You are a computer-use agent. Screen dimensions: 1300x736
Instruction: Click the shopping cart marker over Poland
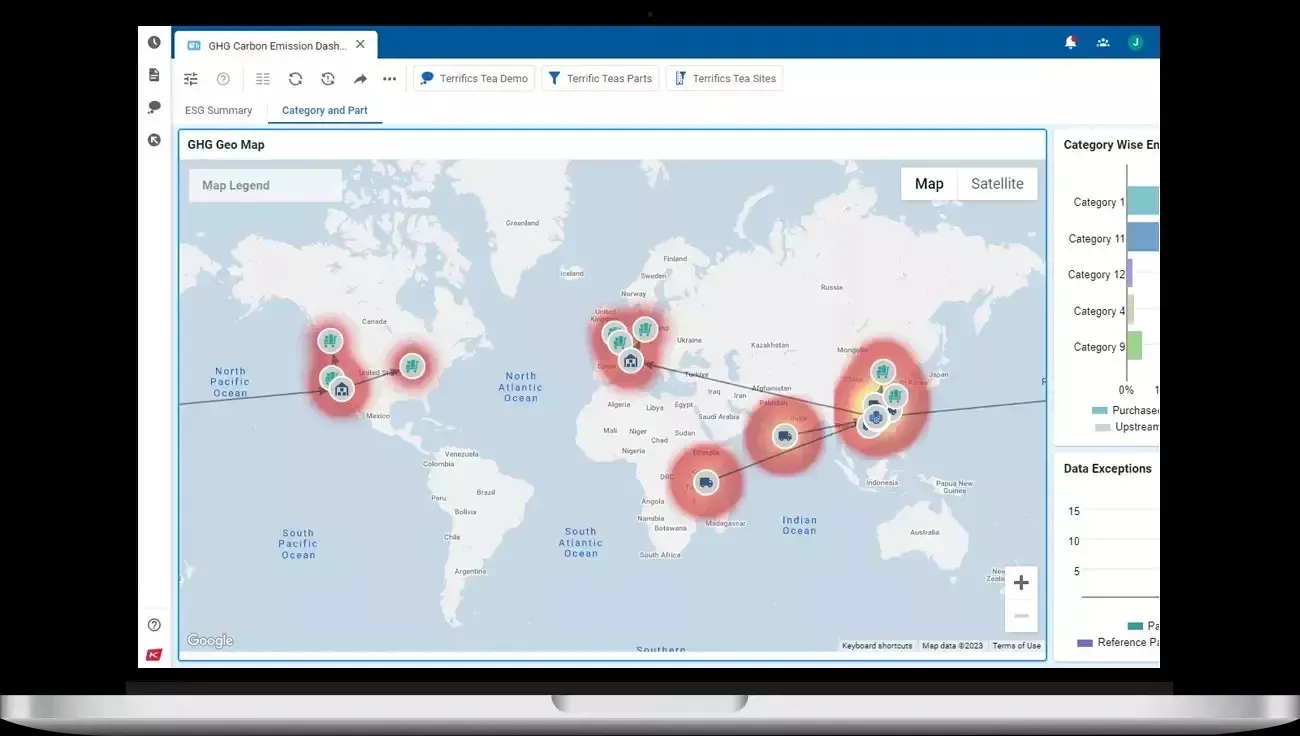[645, 328]
